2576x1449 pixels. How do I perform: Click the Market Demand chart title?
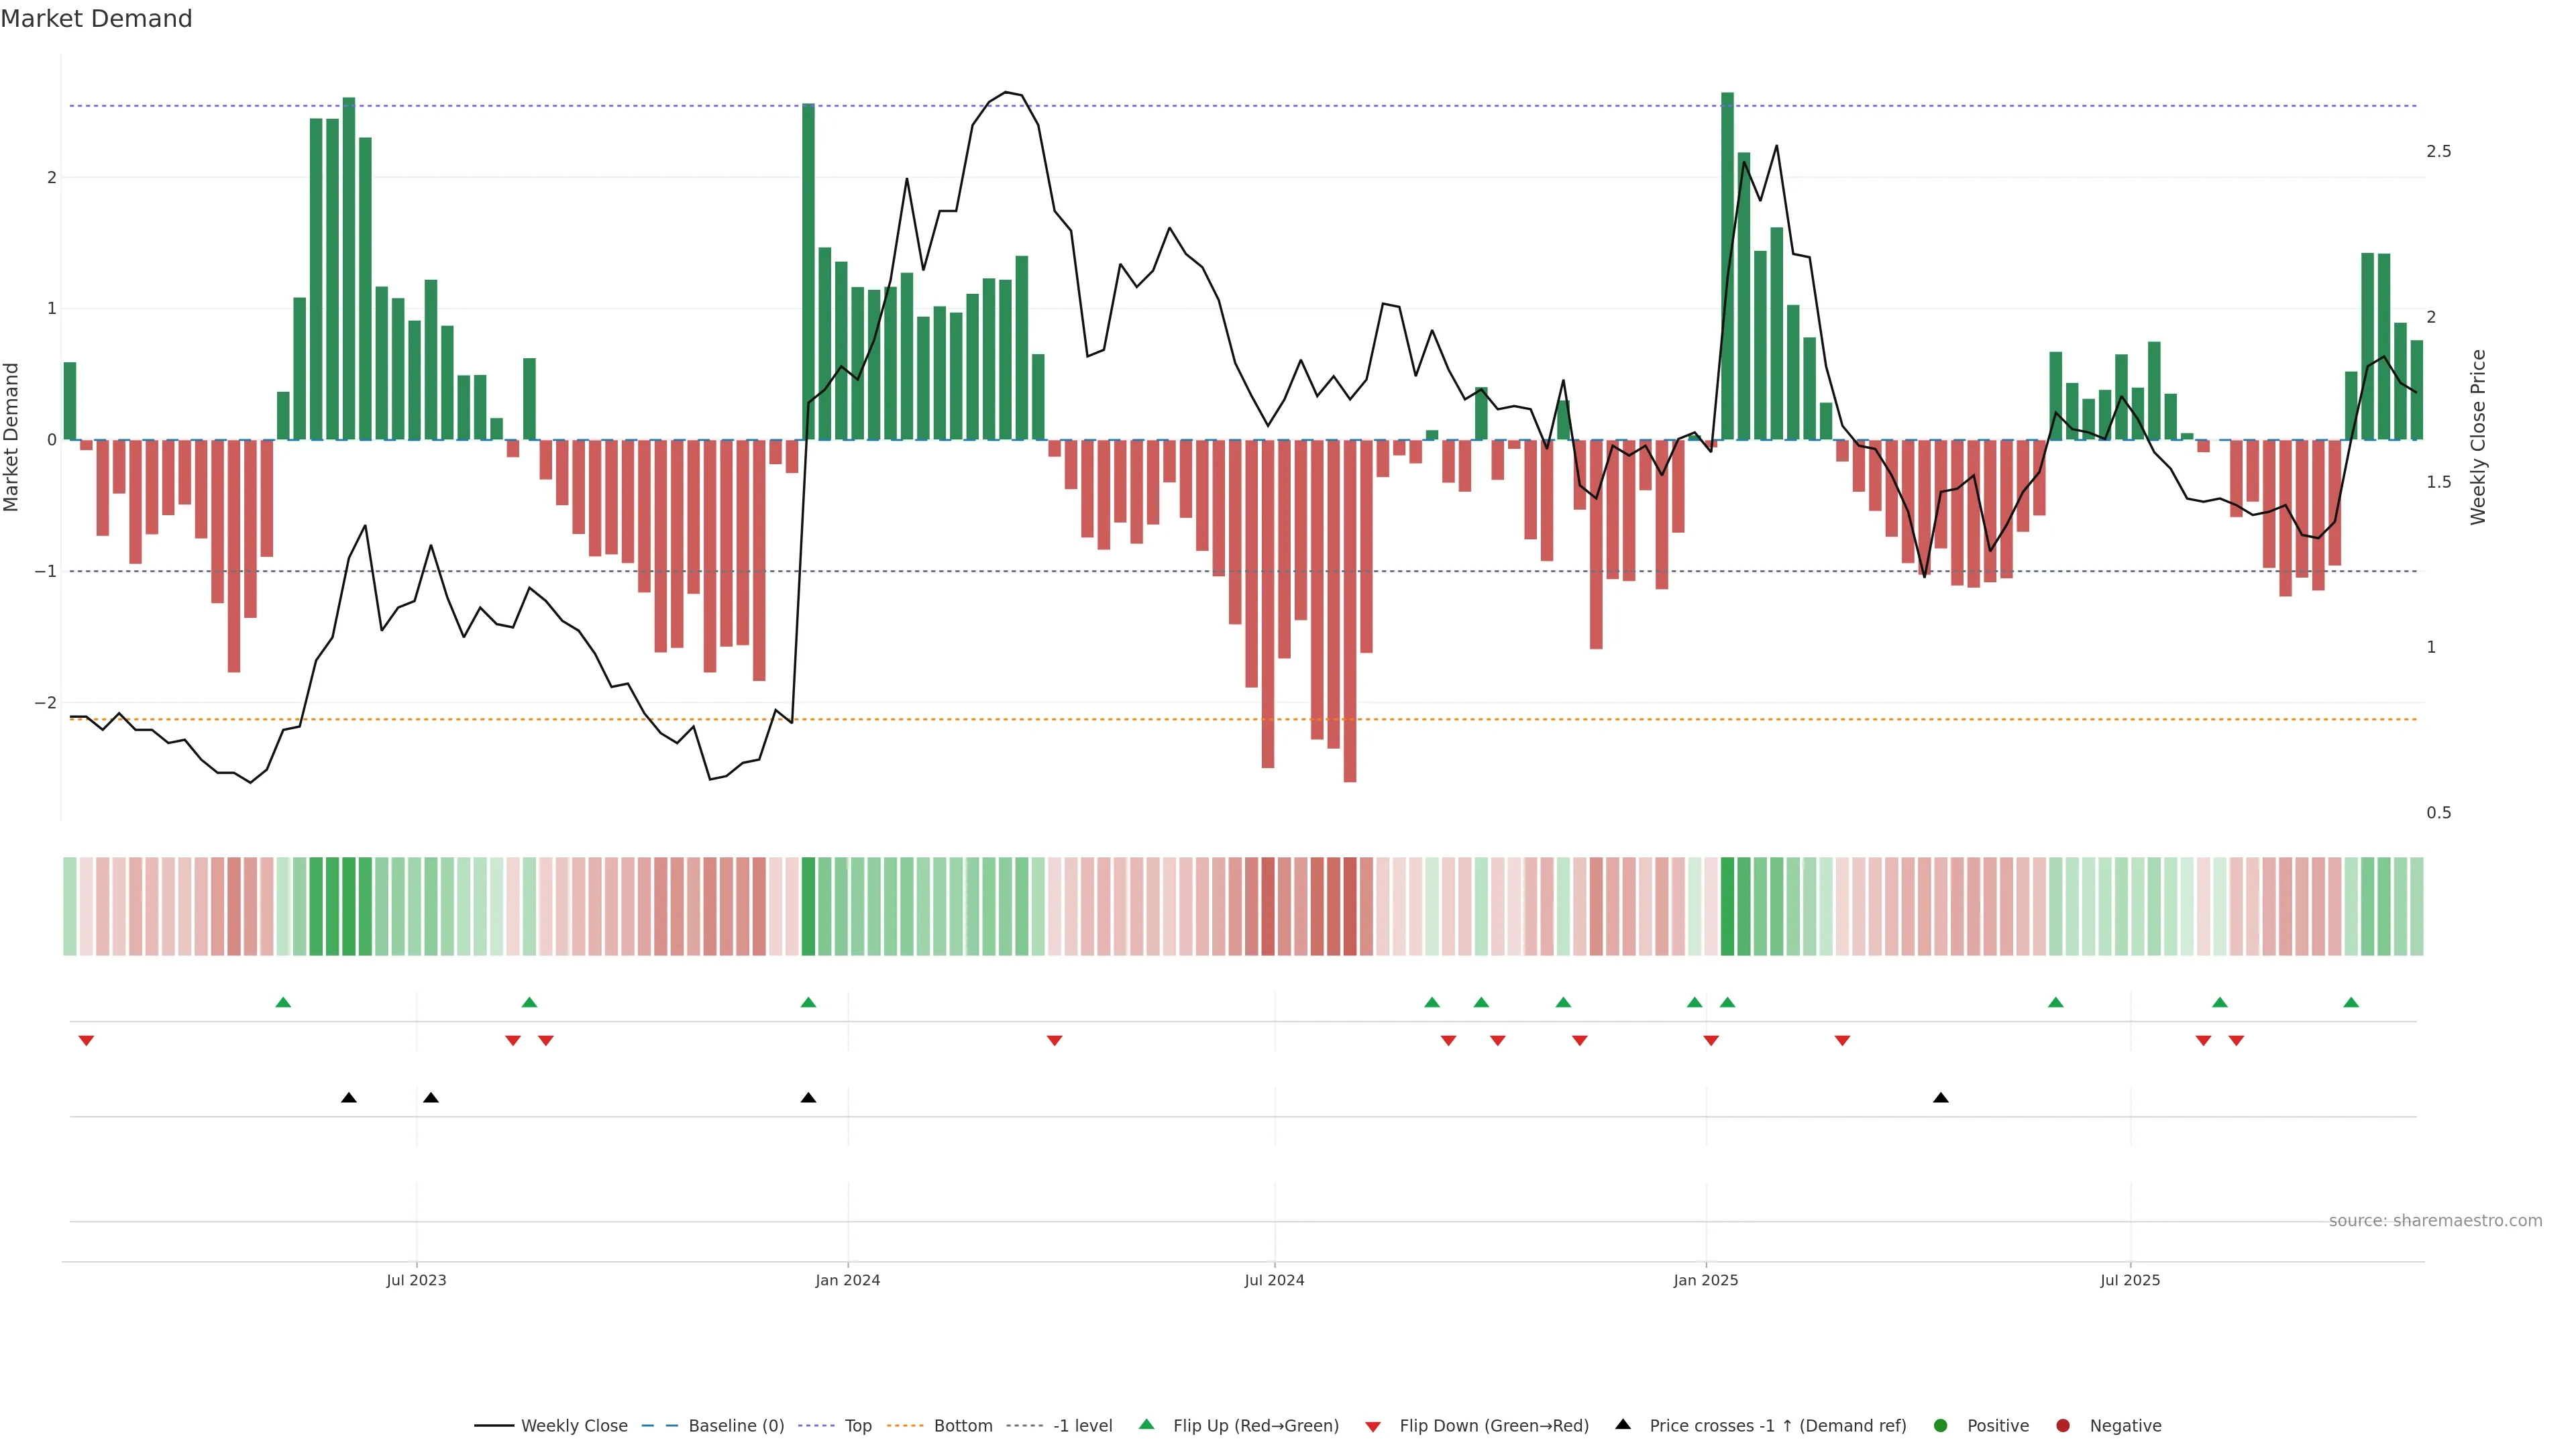tap(96, 19)
